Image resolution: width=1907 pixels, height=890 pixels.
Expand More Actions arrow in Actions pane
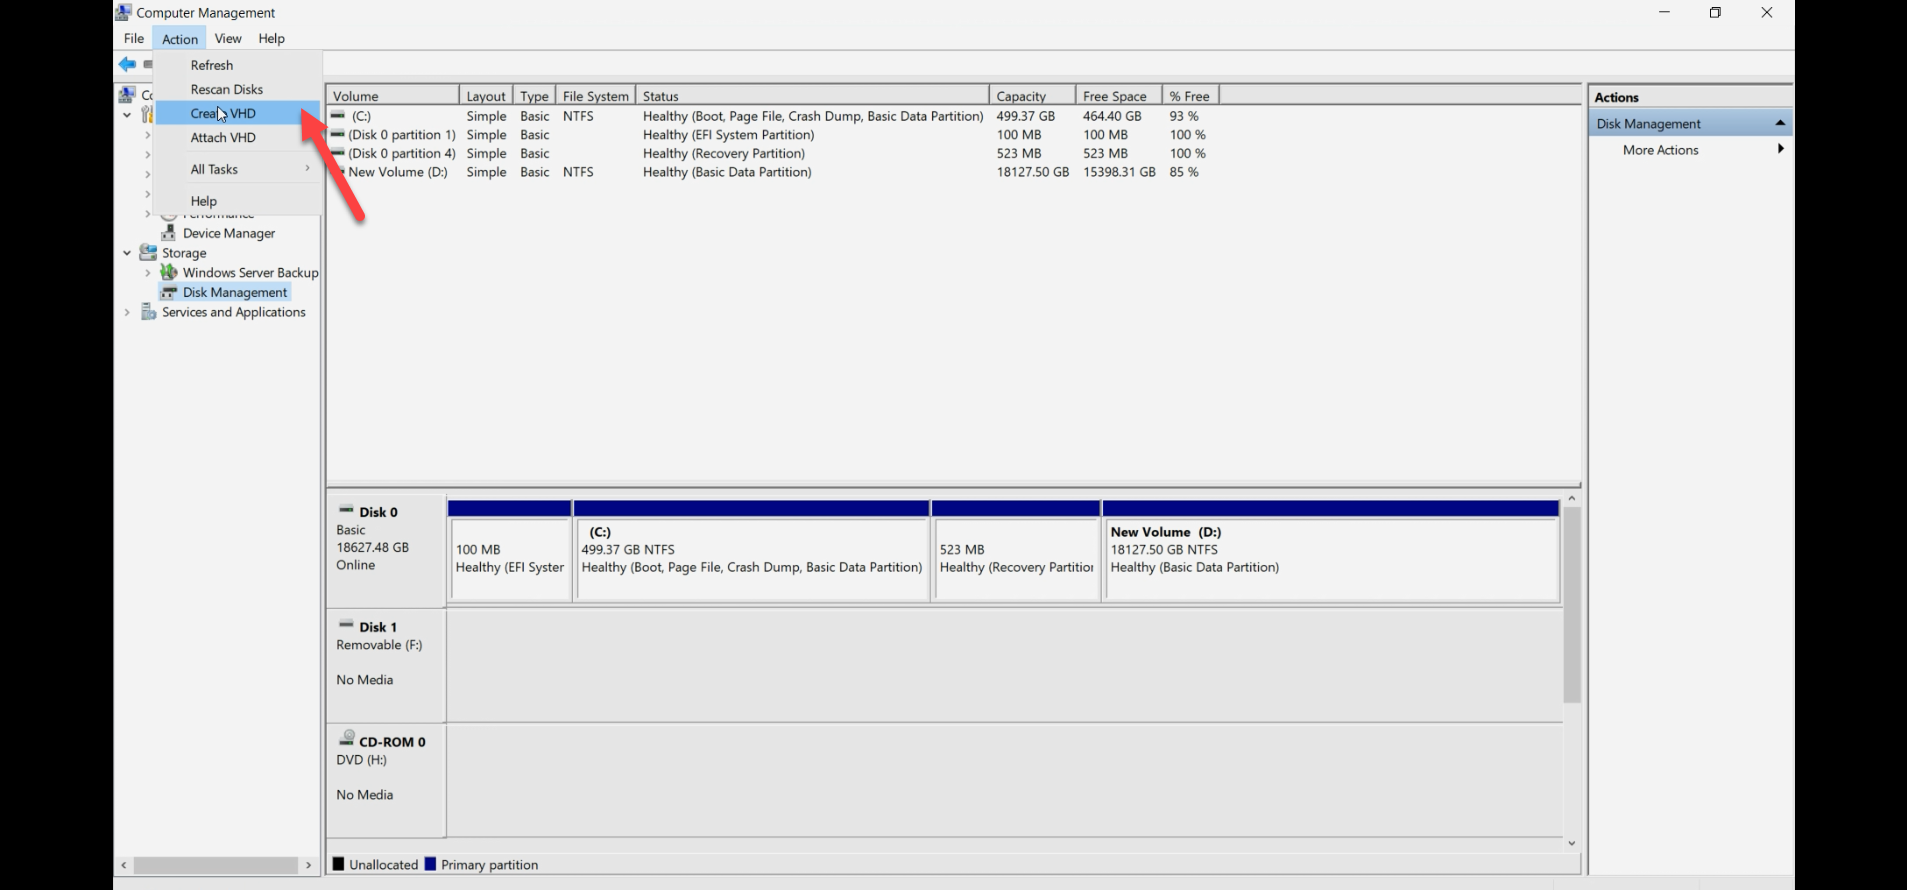coord(1780,149)
